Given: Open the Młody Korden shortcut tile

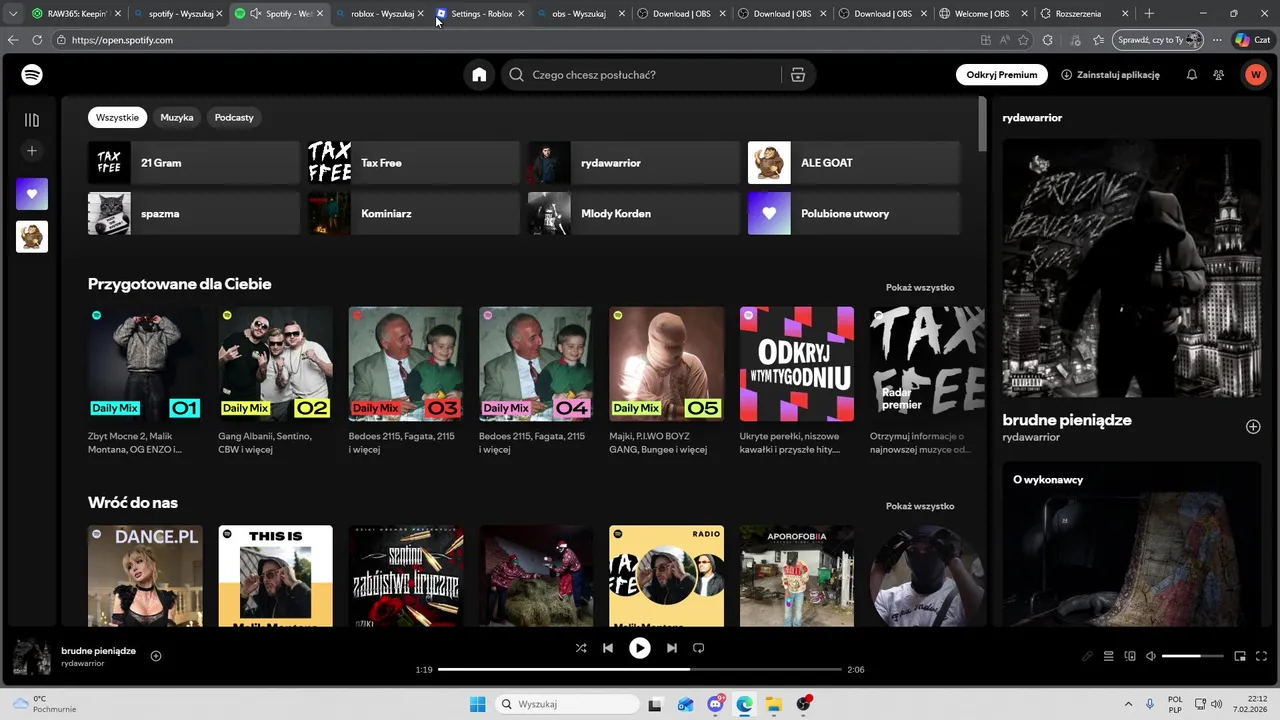Looking at the screenshot, I should 634,214.
